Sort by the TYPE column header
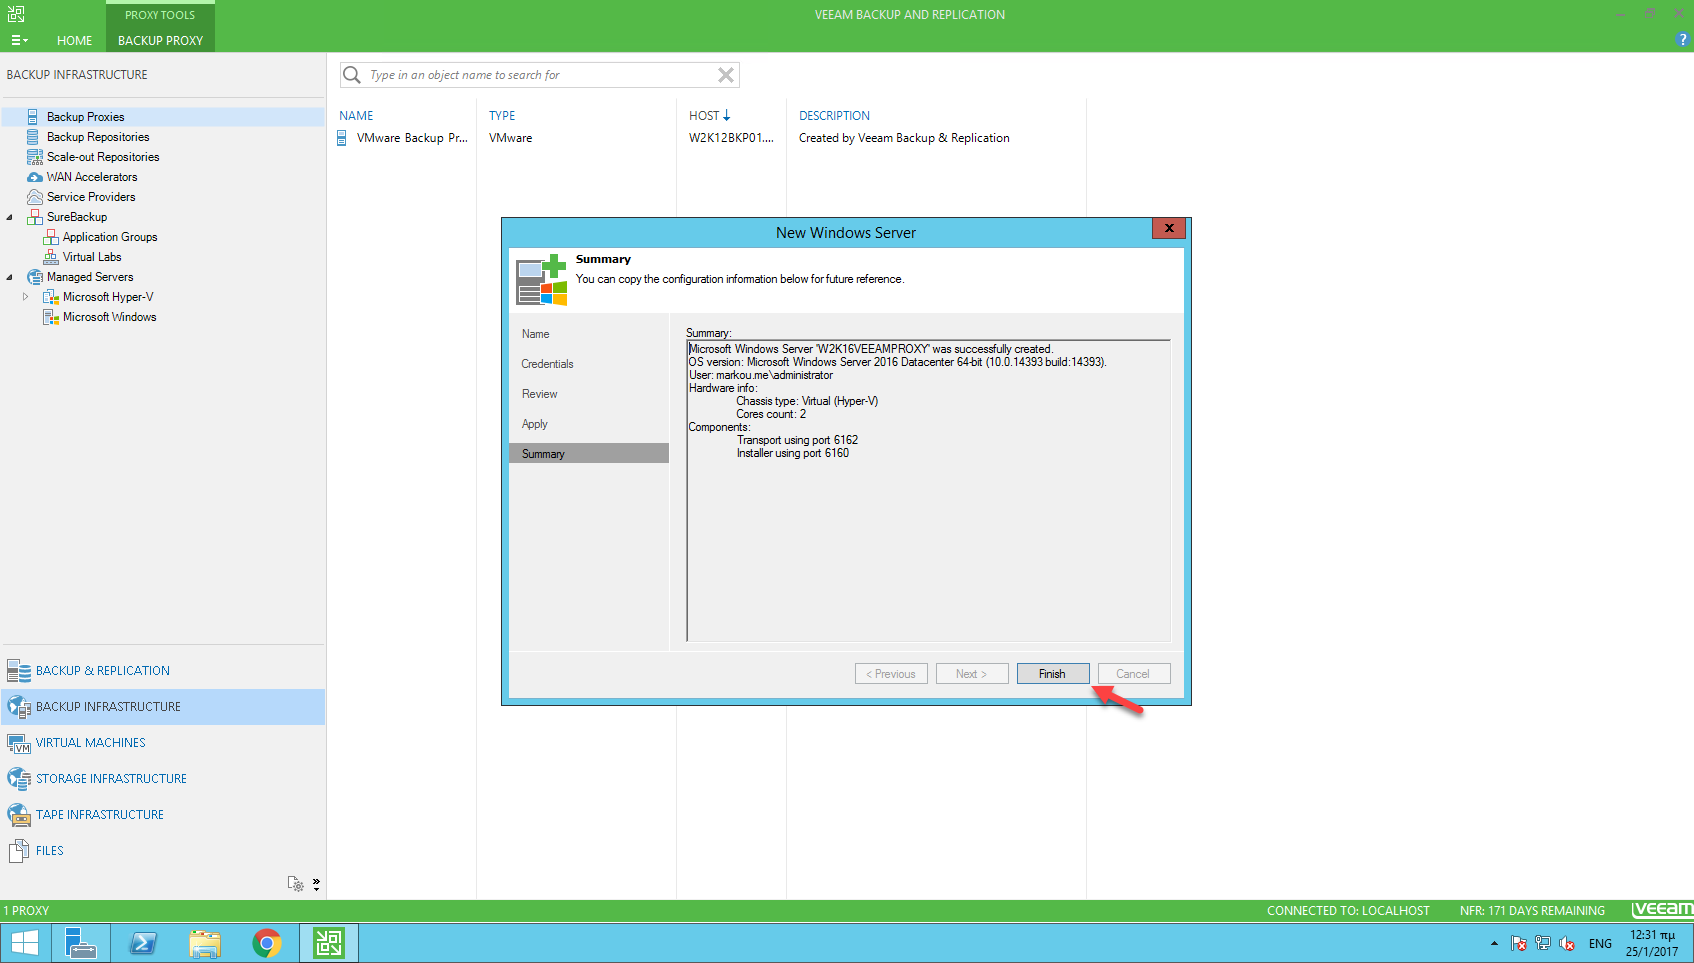Screen dimensions: 1694x963 tap(502, 116)
